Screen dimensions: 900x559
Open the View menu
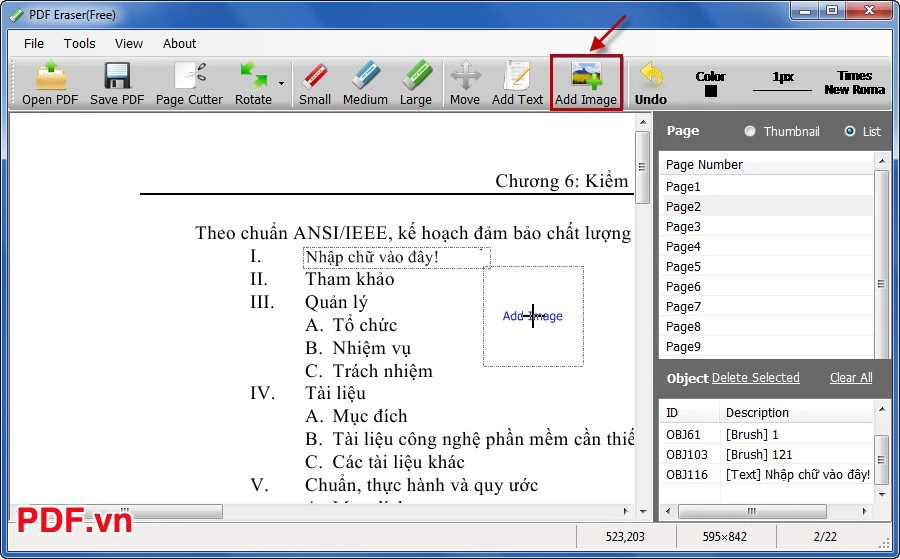pyautogui.click(x=129, y=44)
